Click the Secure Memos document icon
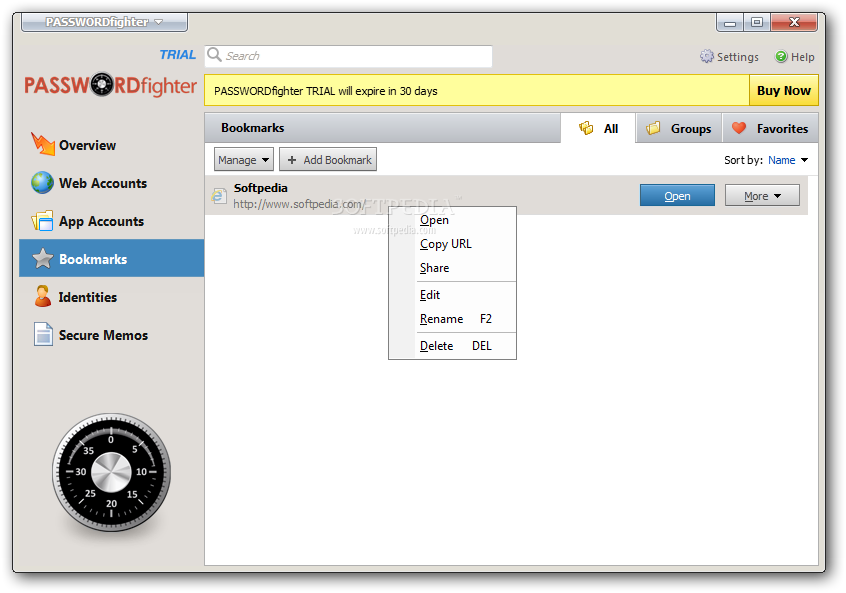Screen dimensions: 846x593 click(x=43, y=334)
